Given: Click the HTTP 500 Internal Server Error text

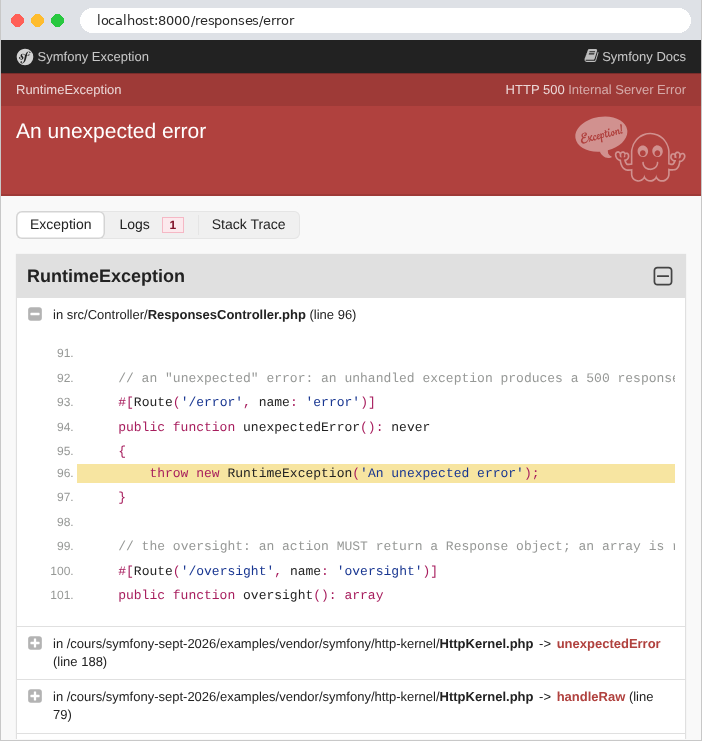Looking at the screenshot, I should (596, 90).
